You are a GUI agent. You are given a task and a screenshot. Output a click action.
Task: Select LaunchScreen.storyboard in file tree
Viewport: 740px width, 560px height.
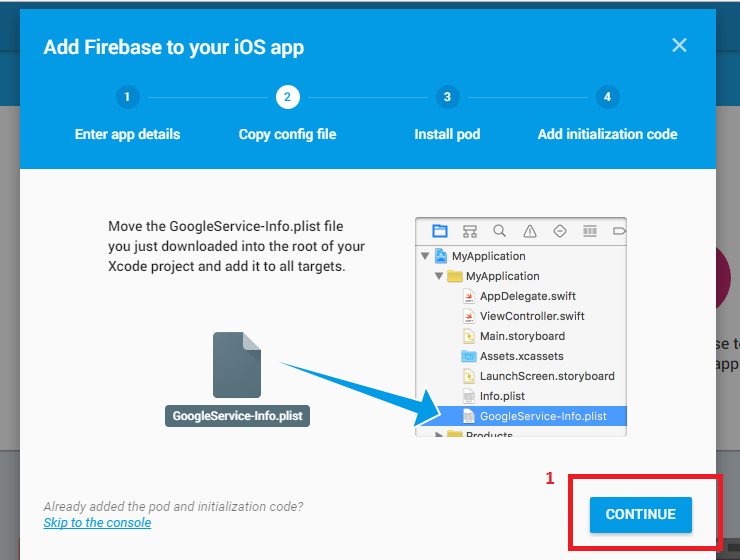tap(547, 376)
